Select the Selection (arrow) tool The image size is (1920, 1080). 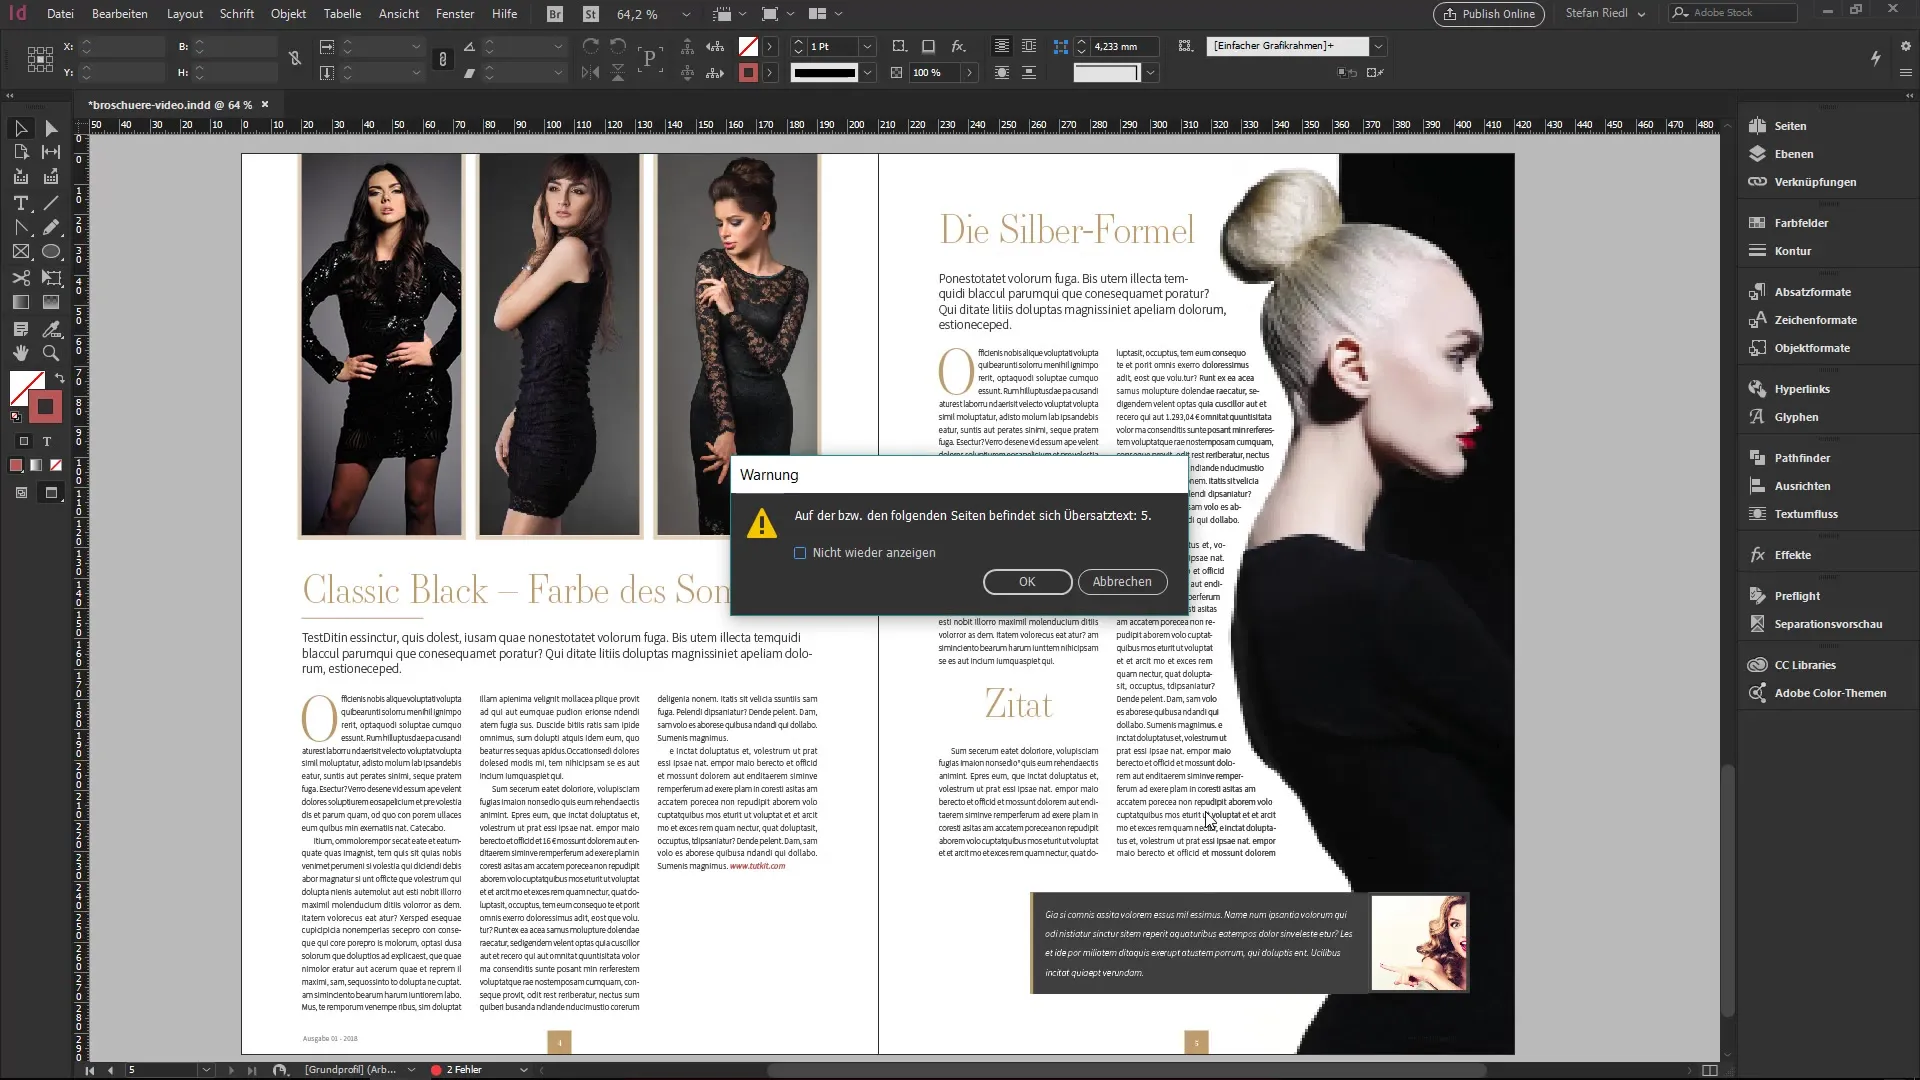tap(20, 128)
